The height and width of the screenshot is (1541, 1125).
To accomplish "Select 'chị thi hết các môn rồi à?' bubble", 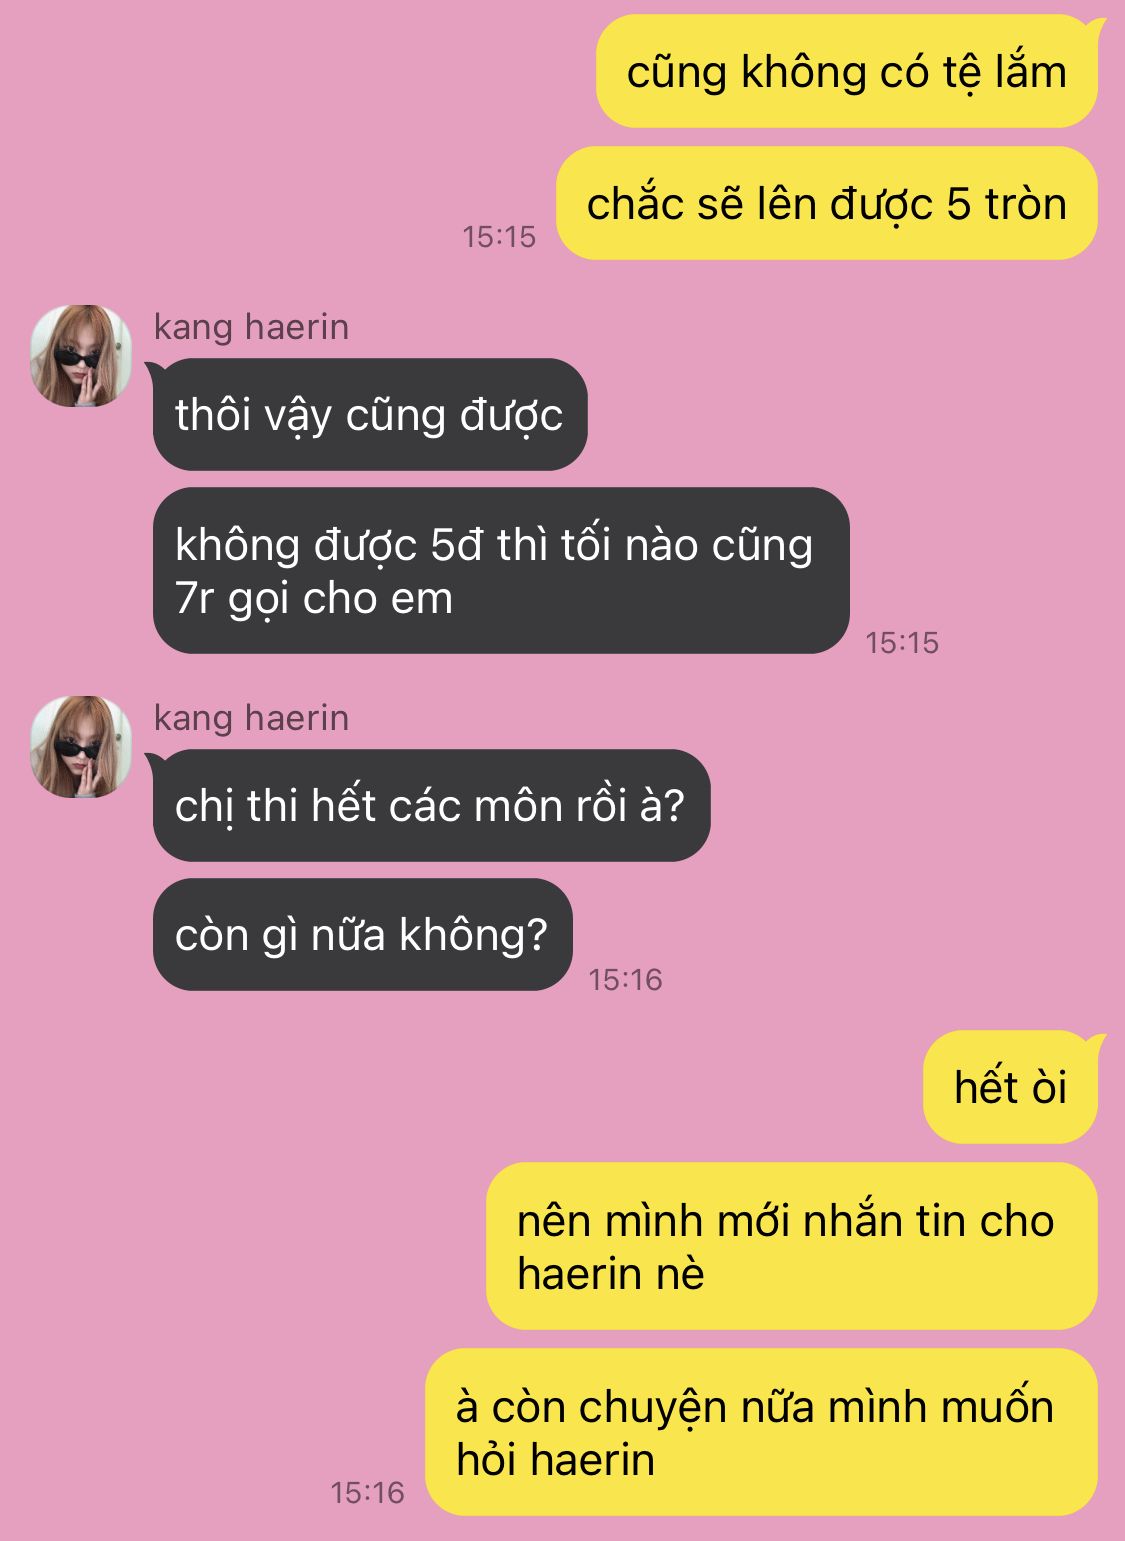I will pyautogui.click(x=431, y=805).
